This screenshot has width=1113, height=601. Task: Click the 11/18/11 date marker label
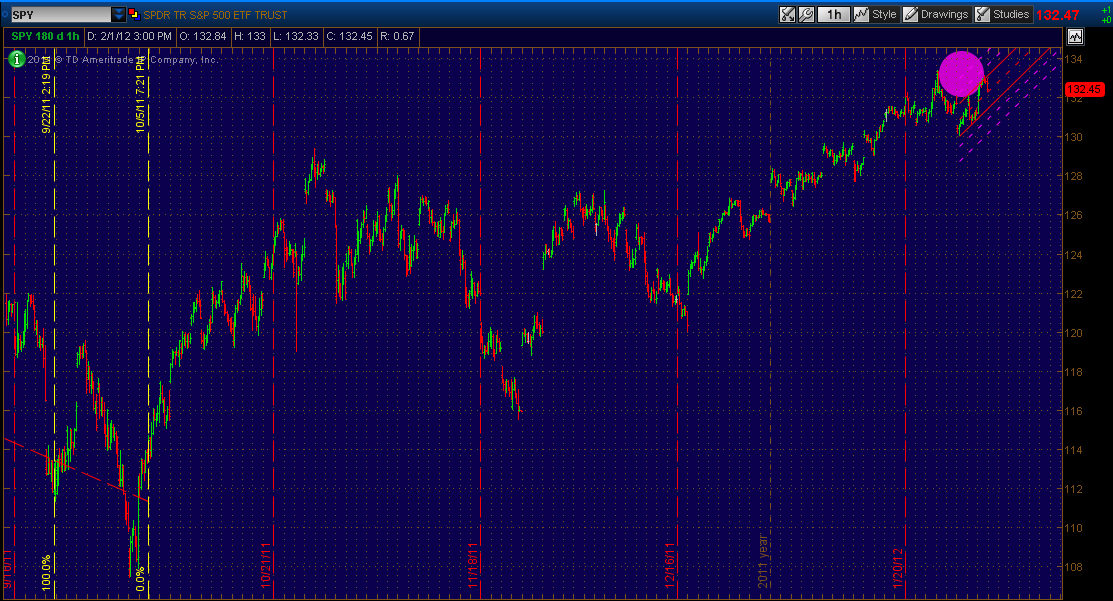pos(472,566)
